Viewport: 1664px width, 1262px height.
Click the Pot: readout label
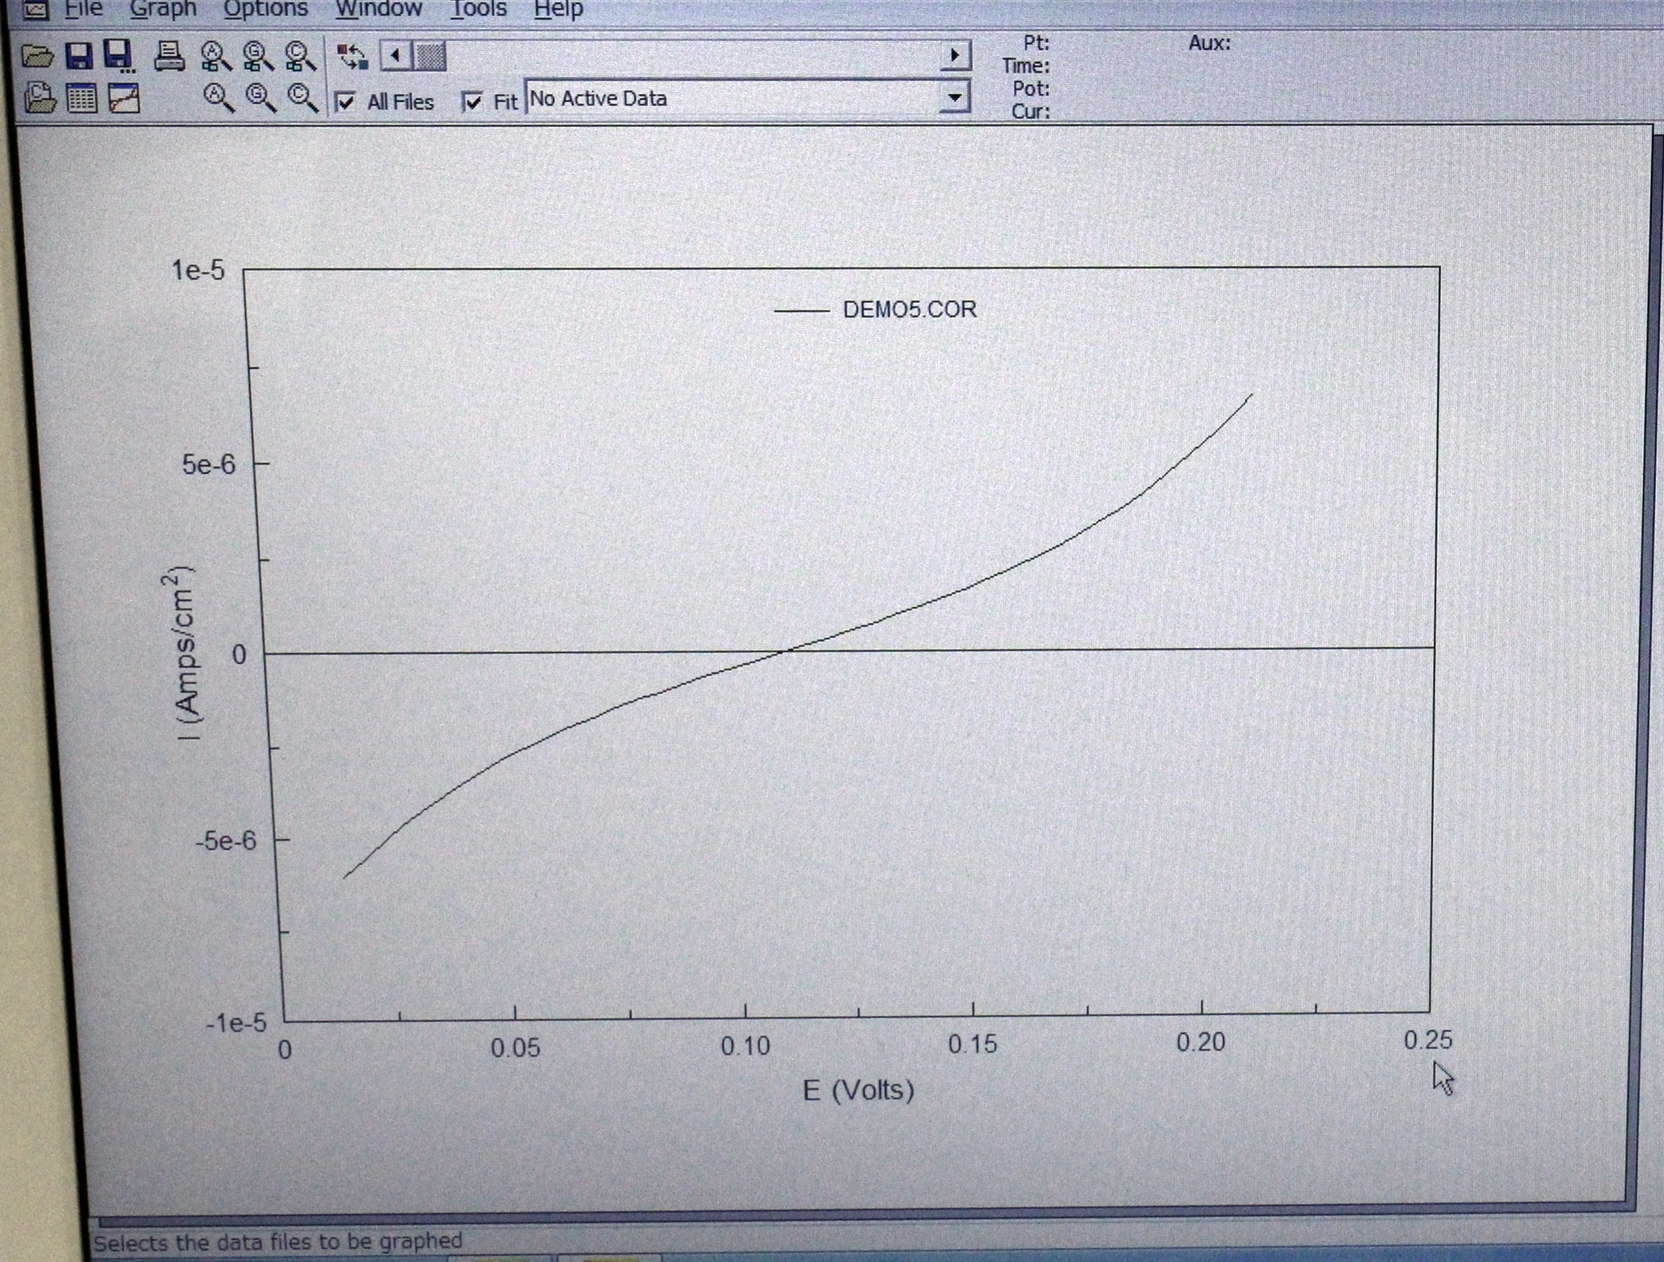click(x=1031, y=89)
